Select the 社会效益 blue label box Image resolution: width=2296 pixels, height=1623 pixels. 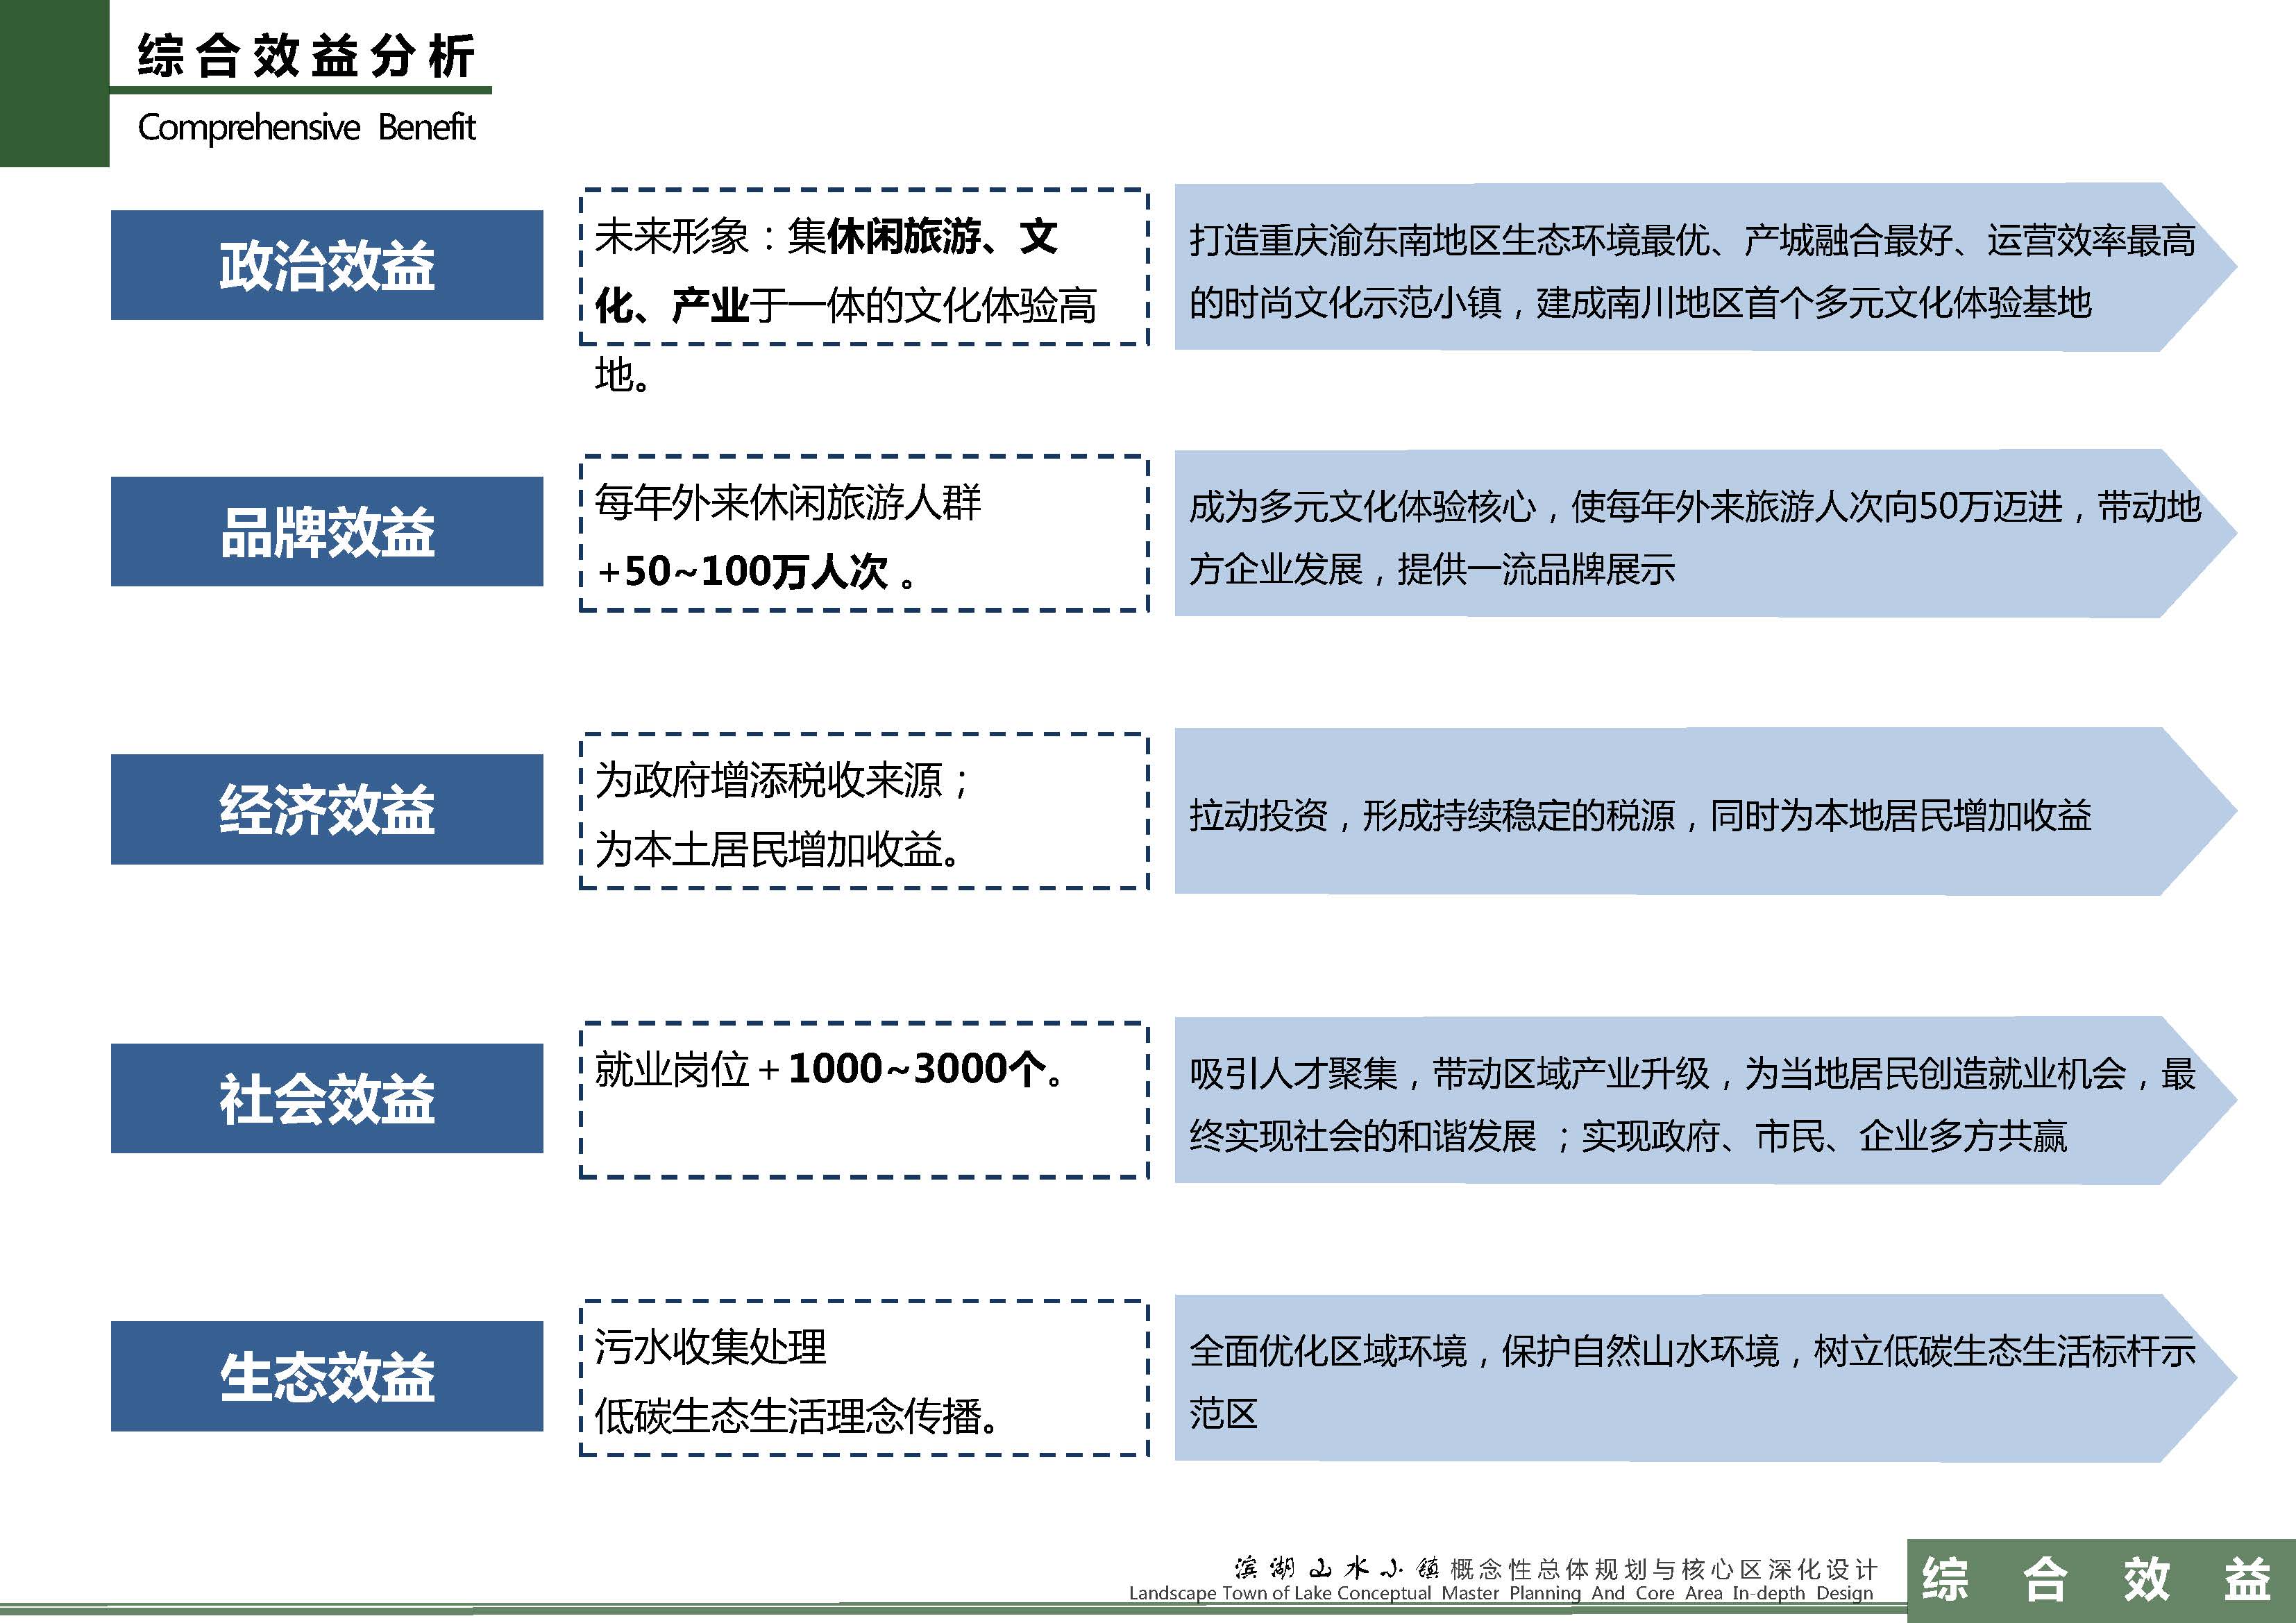[x=326, y=1098]
